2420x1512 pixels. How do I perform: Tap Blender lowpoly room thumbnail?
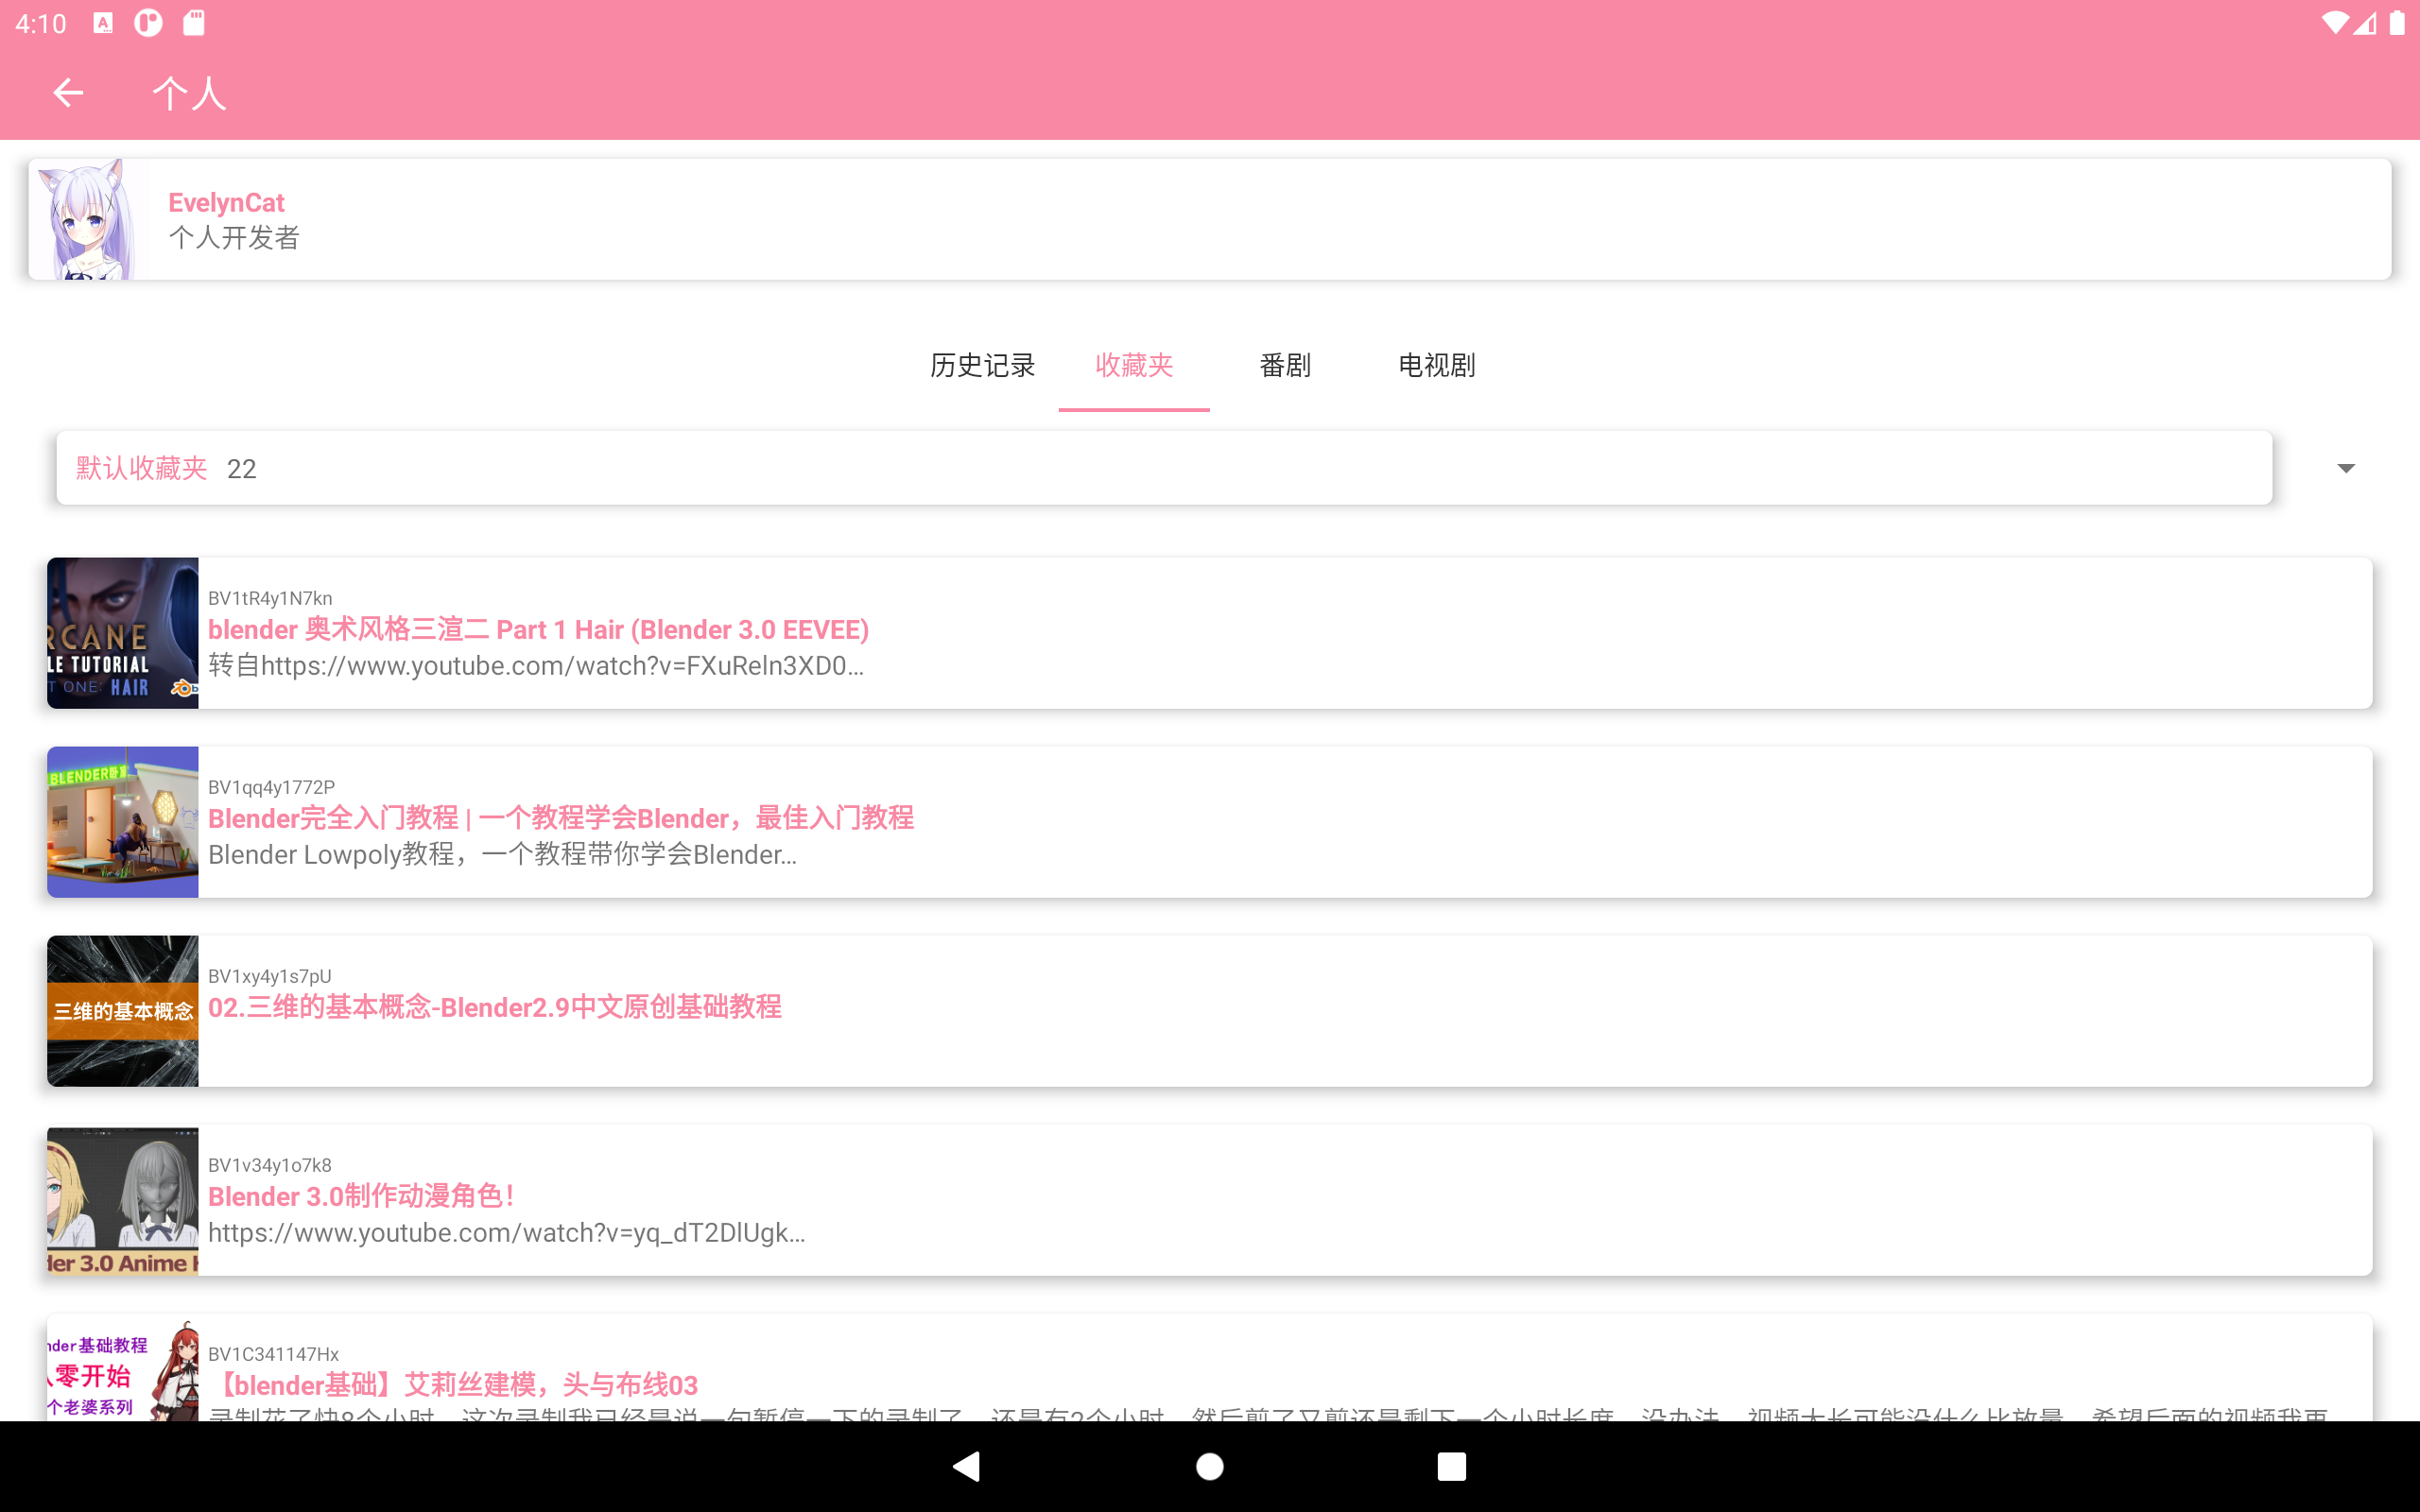pyautogui.click(x=123, y=822)
